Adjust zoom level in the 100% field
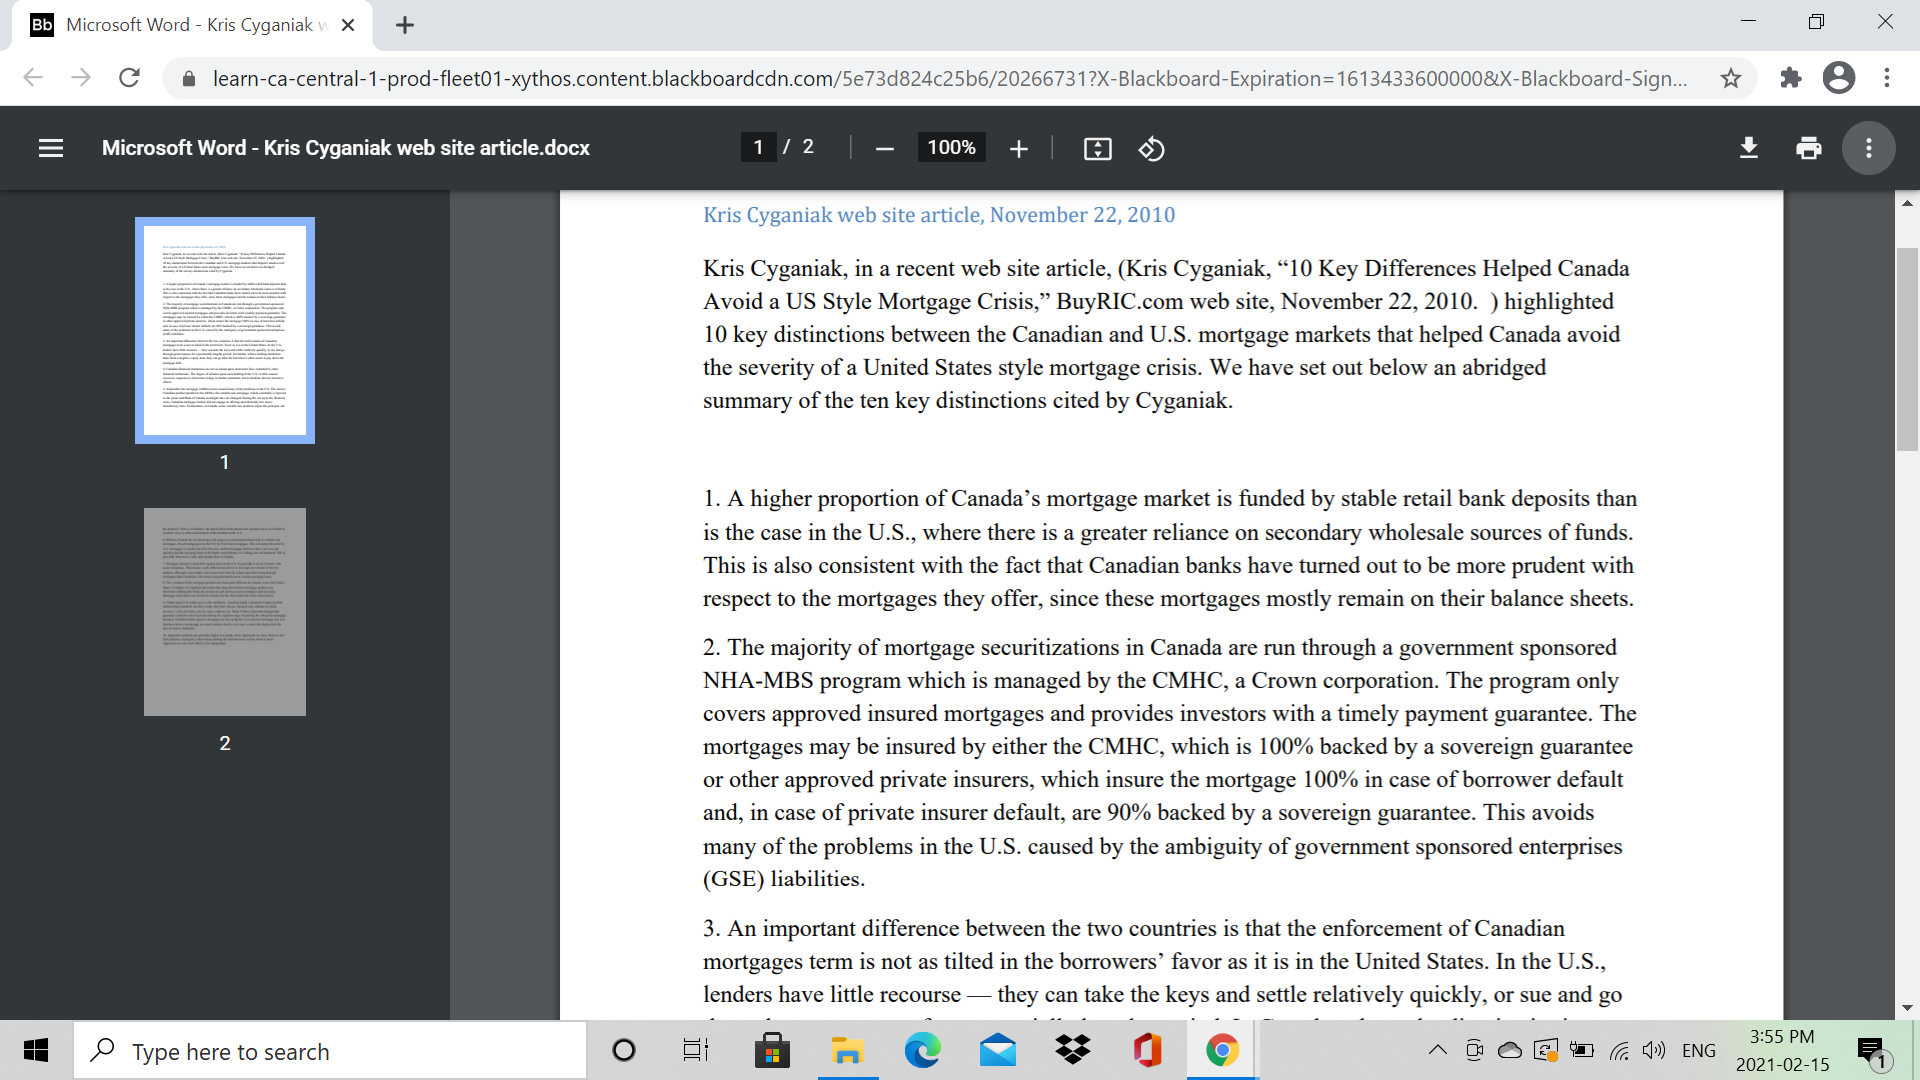1920x1080 pixels. pos(950,147)
